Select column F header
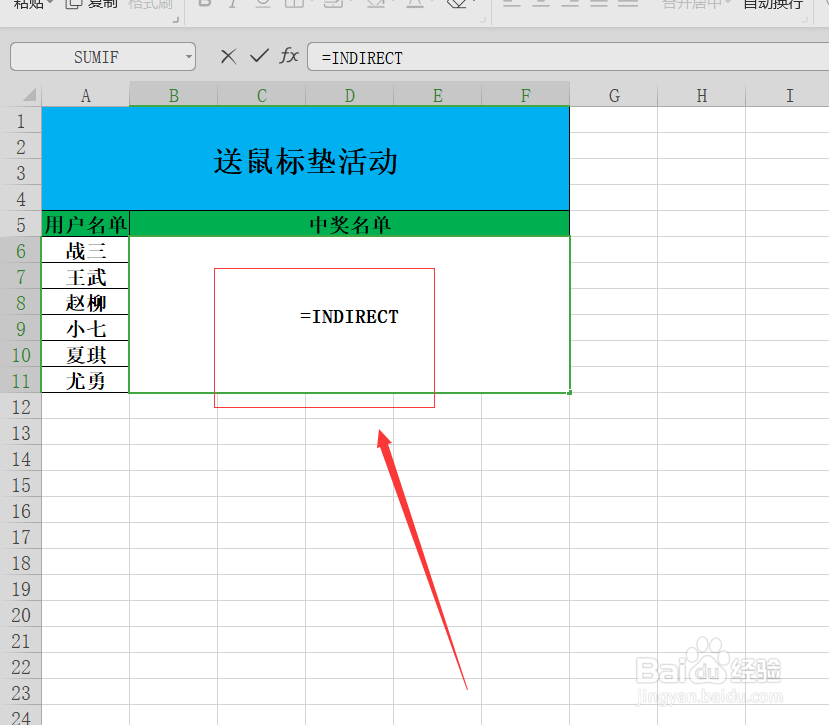Screen dimensions: 829x725 click(525, 94)
